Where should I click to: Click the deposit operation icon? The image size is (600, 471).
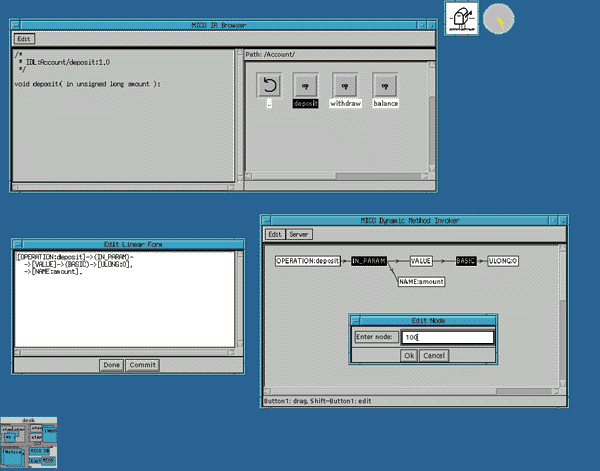point(306,86)
